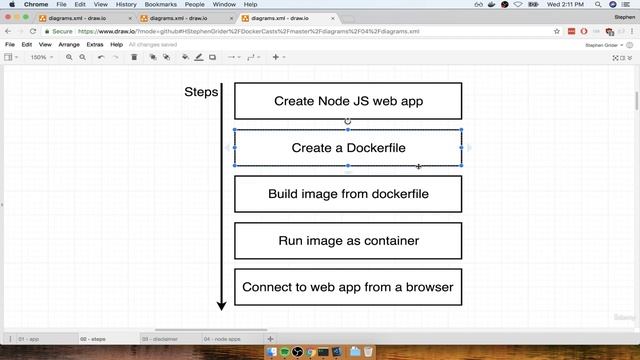Open the connection arrow style dropdown
640x360 pixels.
[x=234, y=58]
